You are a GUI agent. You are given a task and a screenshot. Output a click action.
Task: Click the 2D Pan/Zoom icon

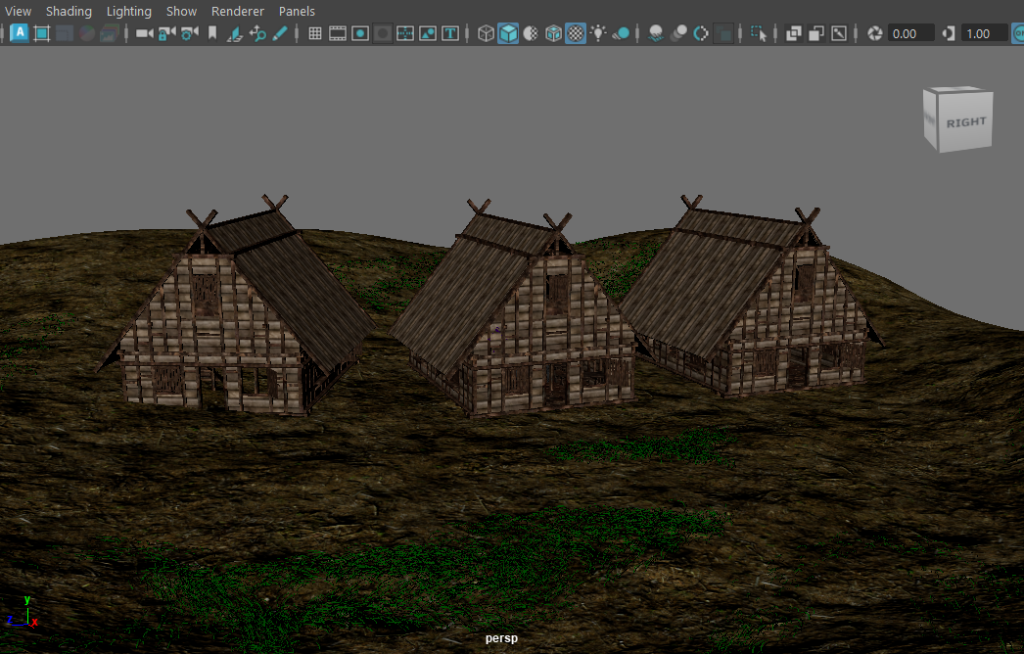[x=258, y=33]
